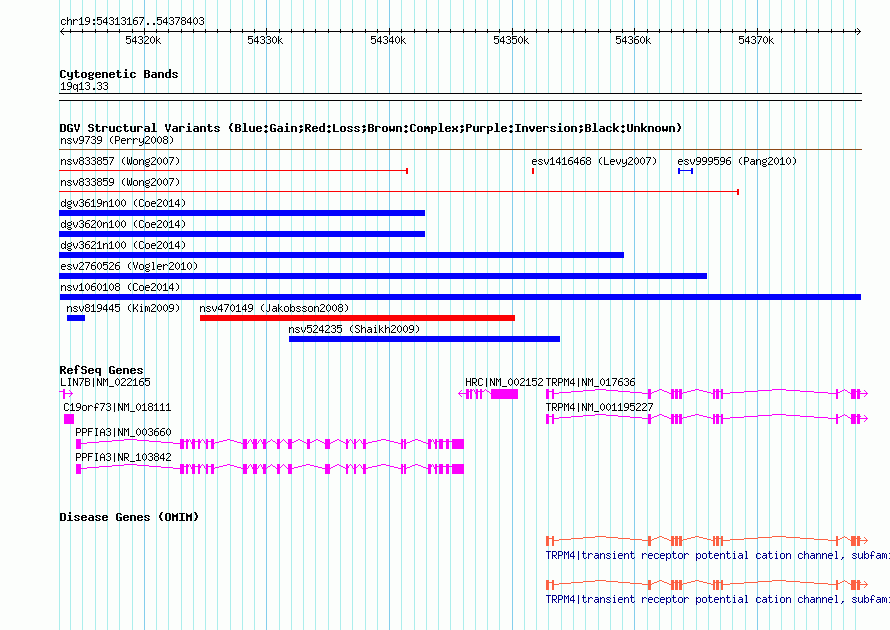Select the dgv3621n100 Coe2014 blue bar

click(342, 255)
